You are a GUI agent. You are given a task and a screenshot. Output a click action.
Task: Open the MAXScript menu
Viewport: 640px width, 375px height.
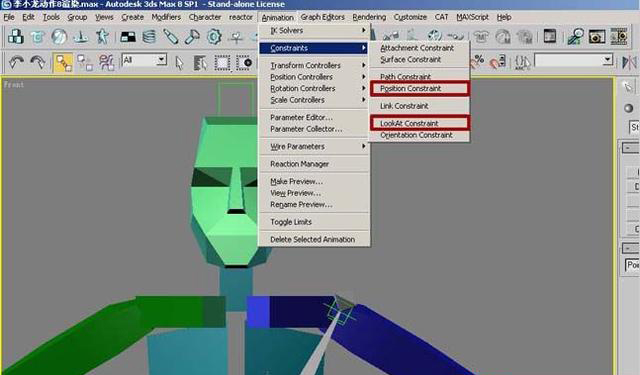pos(472,17)
